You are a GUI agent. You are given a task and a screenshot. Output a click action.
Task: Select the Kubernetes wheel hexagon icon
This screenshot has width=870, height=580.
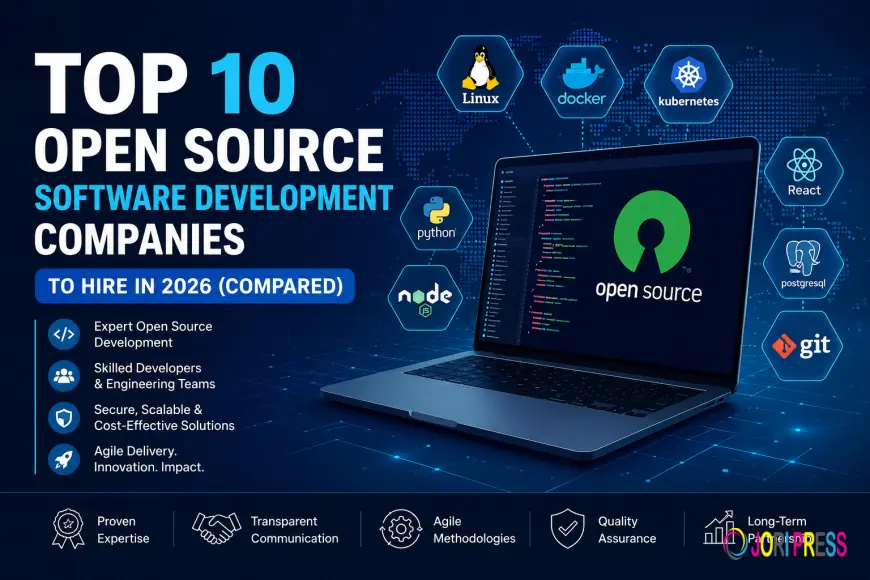[688, 84]
